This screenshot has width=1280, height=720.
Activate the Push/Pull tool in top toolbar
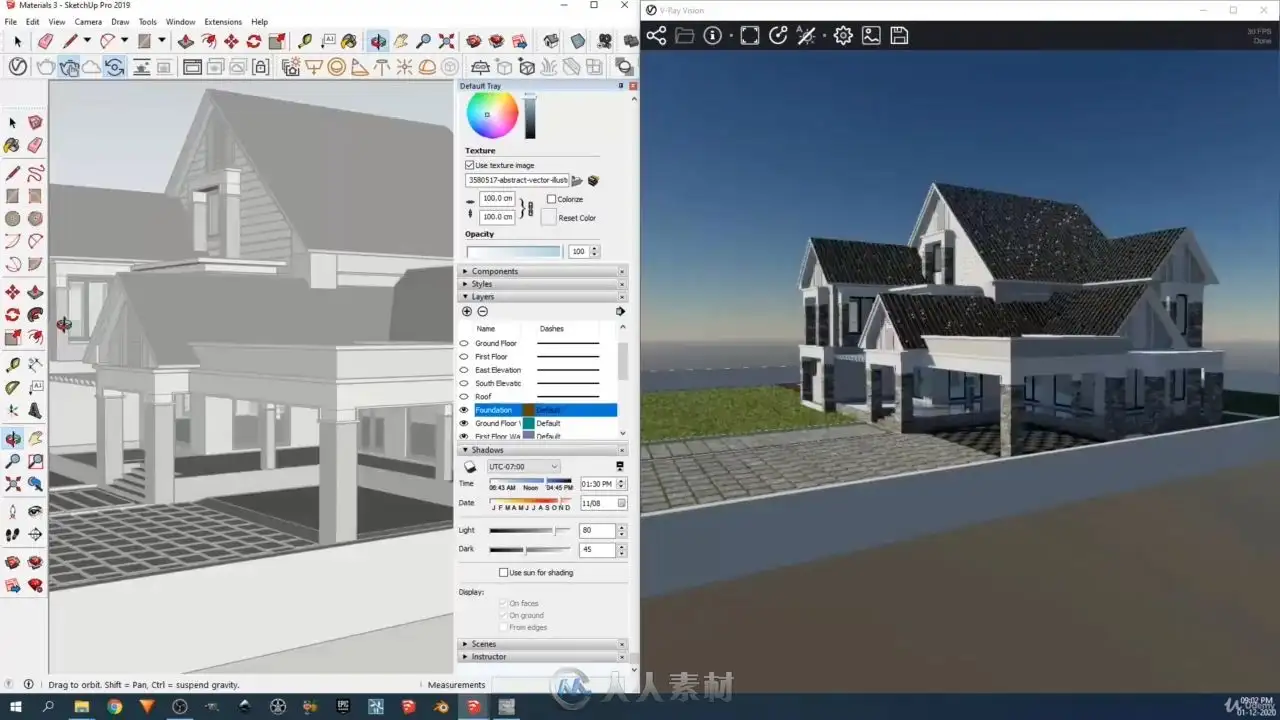point(186,41)
